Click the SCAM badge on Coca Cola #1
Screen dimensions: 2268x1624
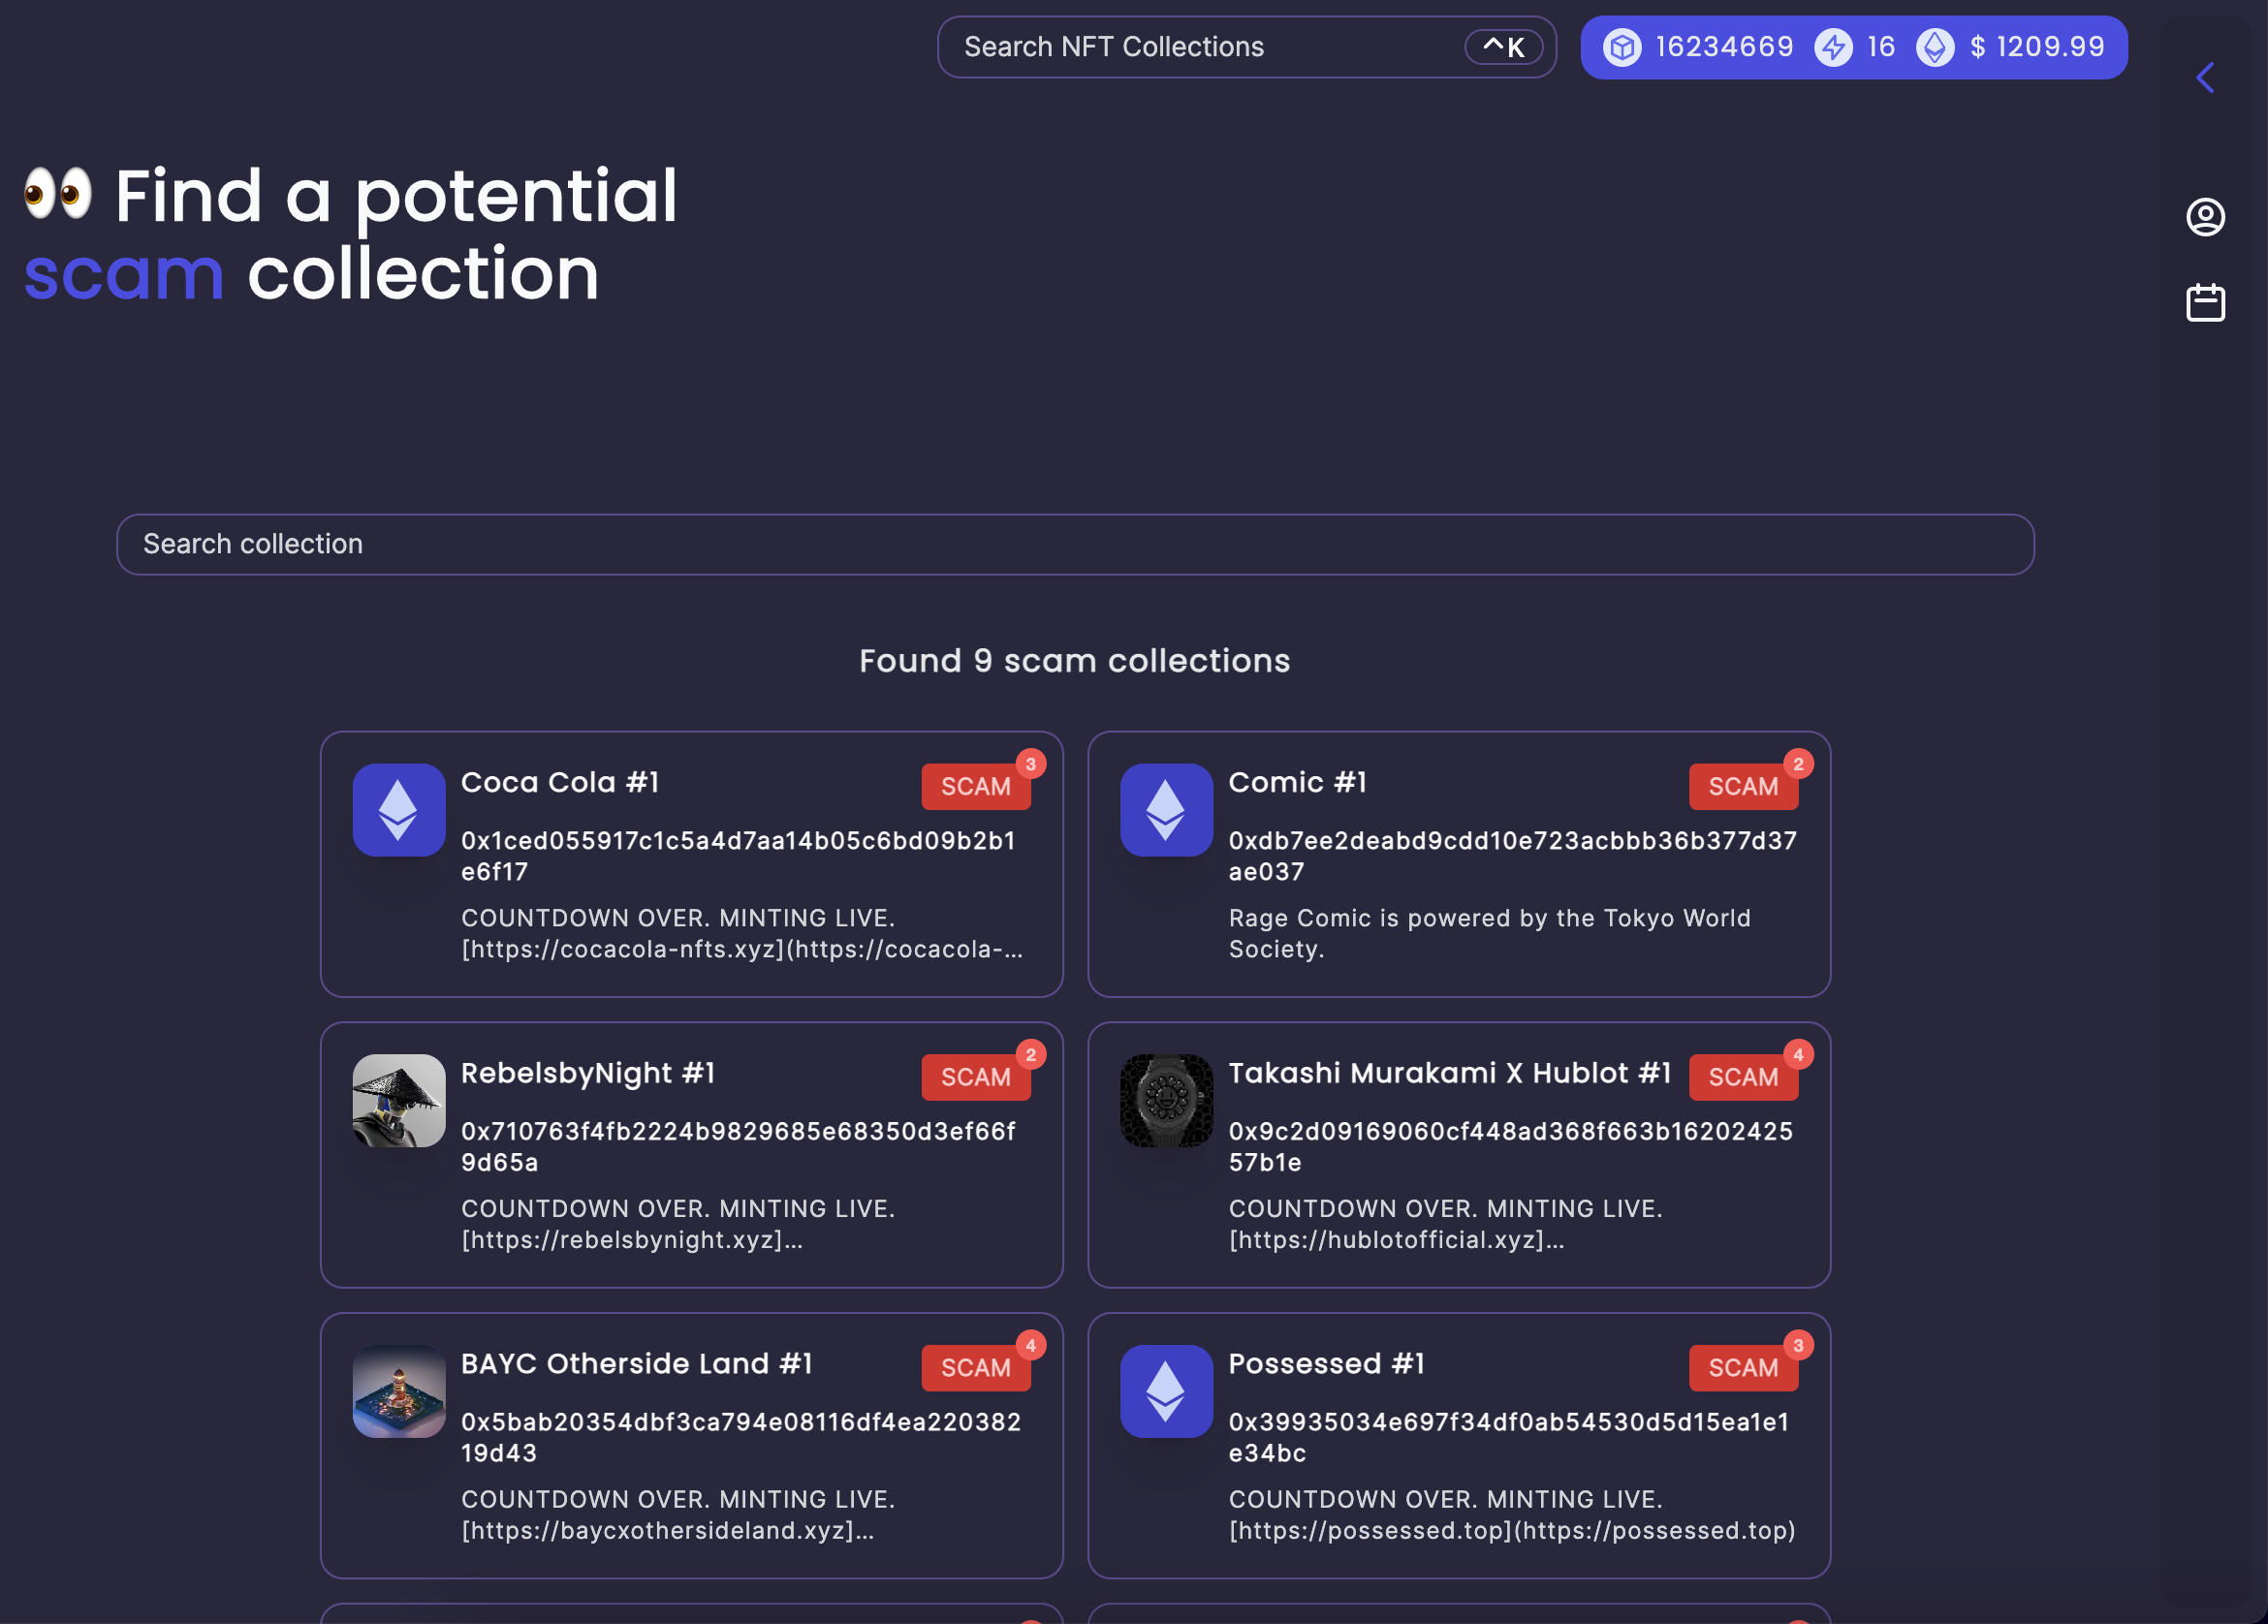976,786
